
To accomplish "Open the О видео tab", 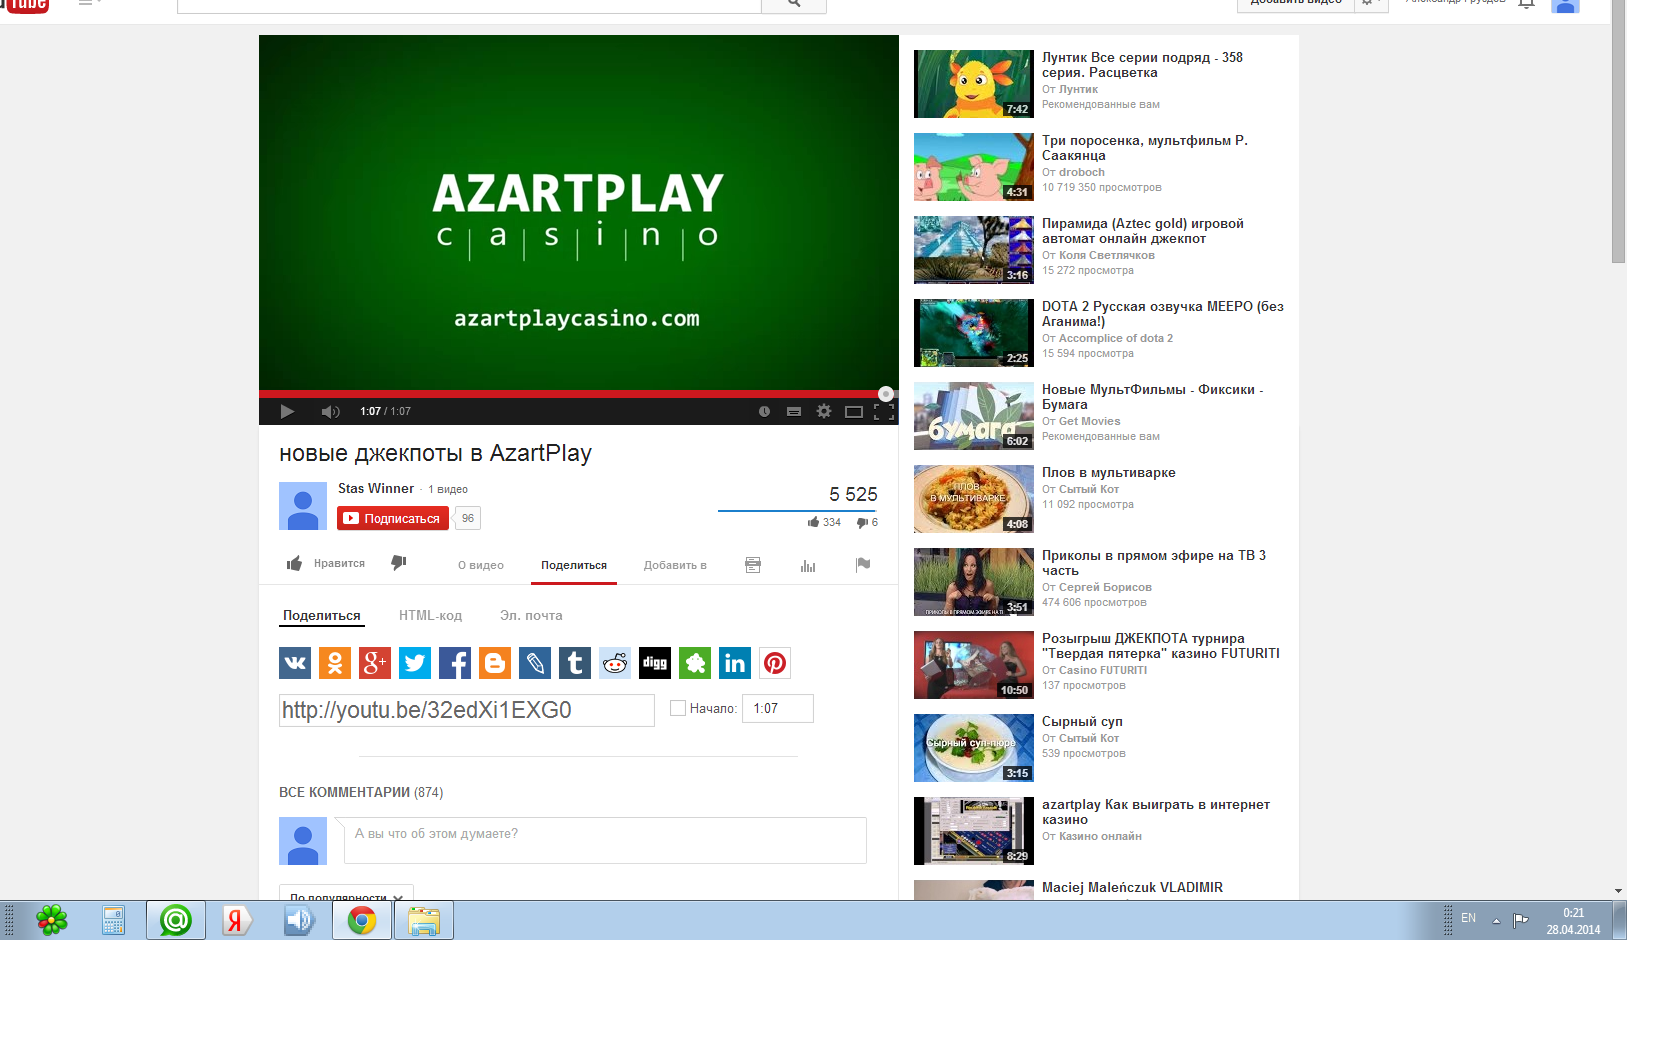I will [481, 565].
